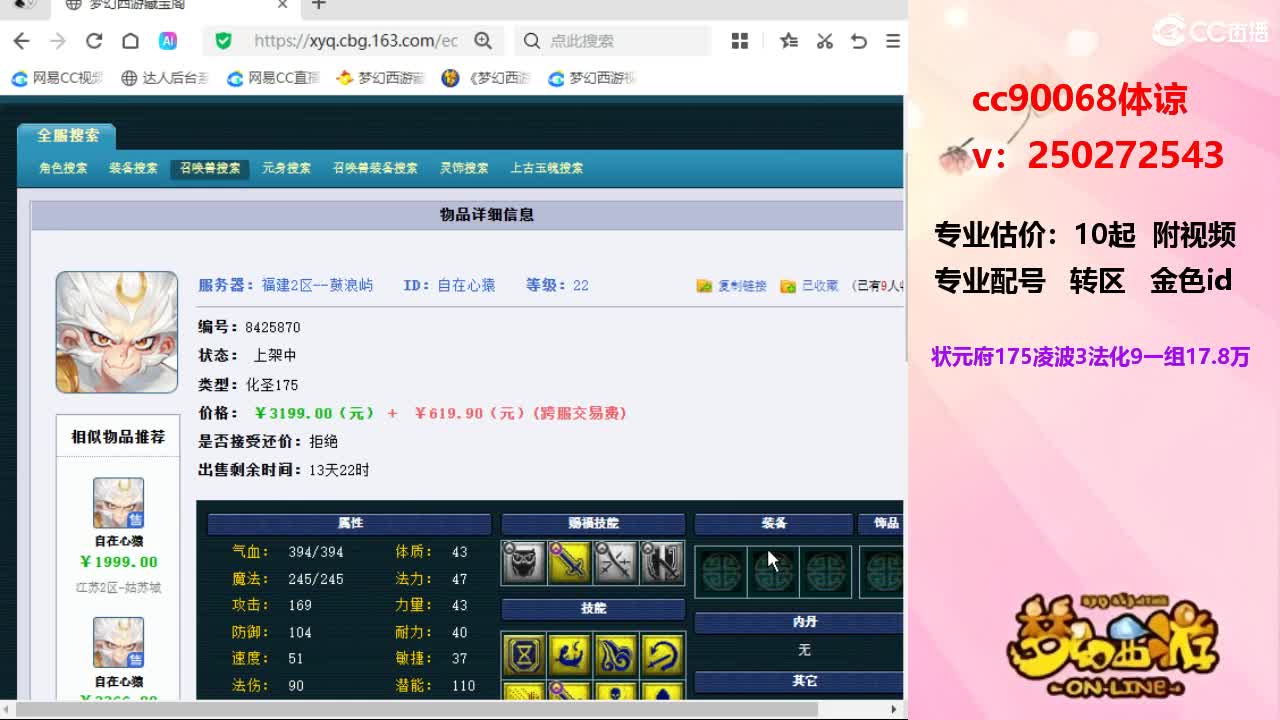Select the swirling cloud skill icon

tap(616, 654)
